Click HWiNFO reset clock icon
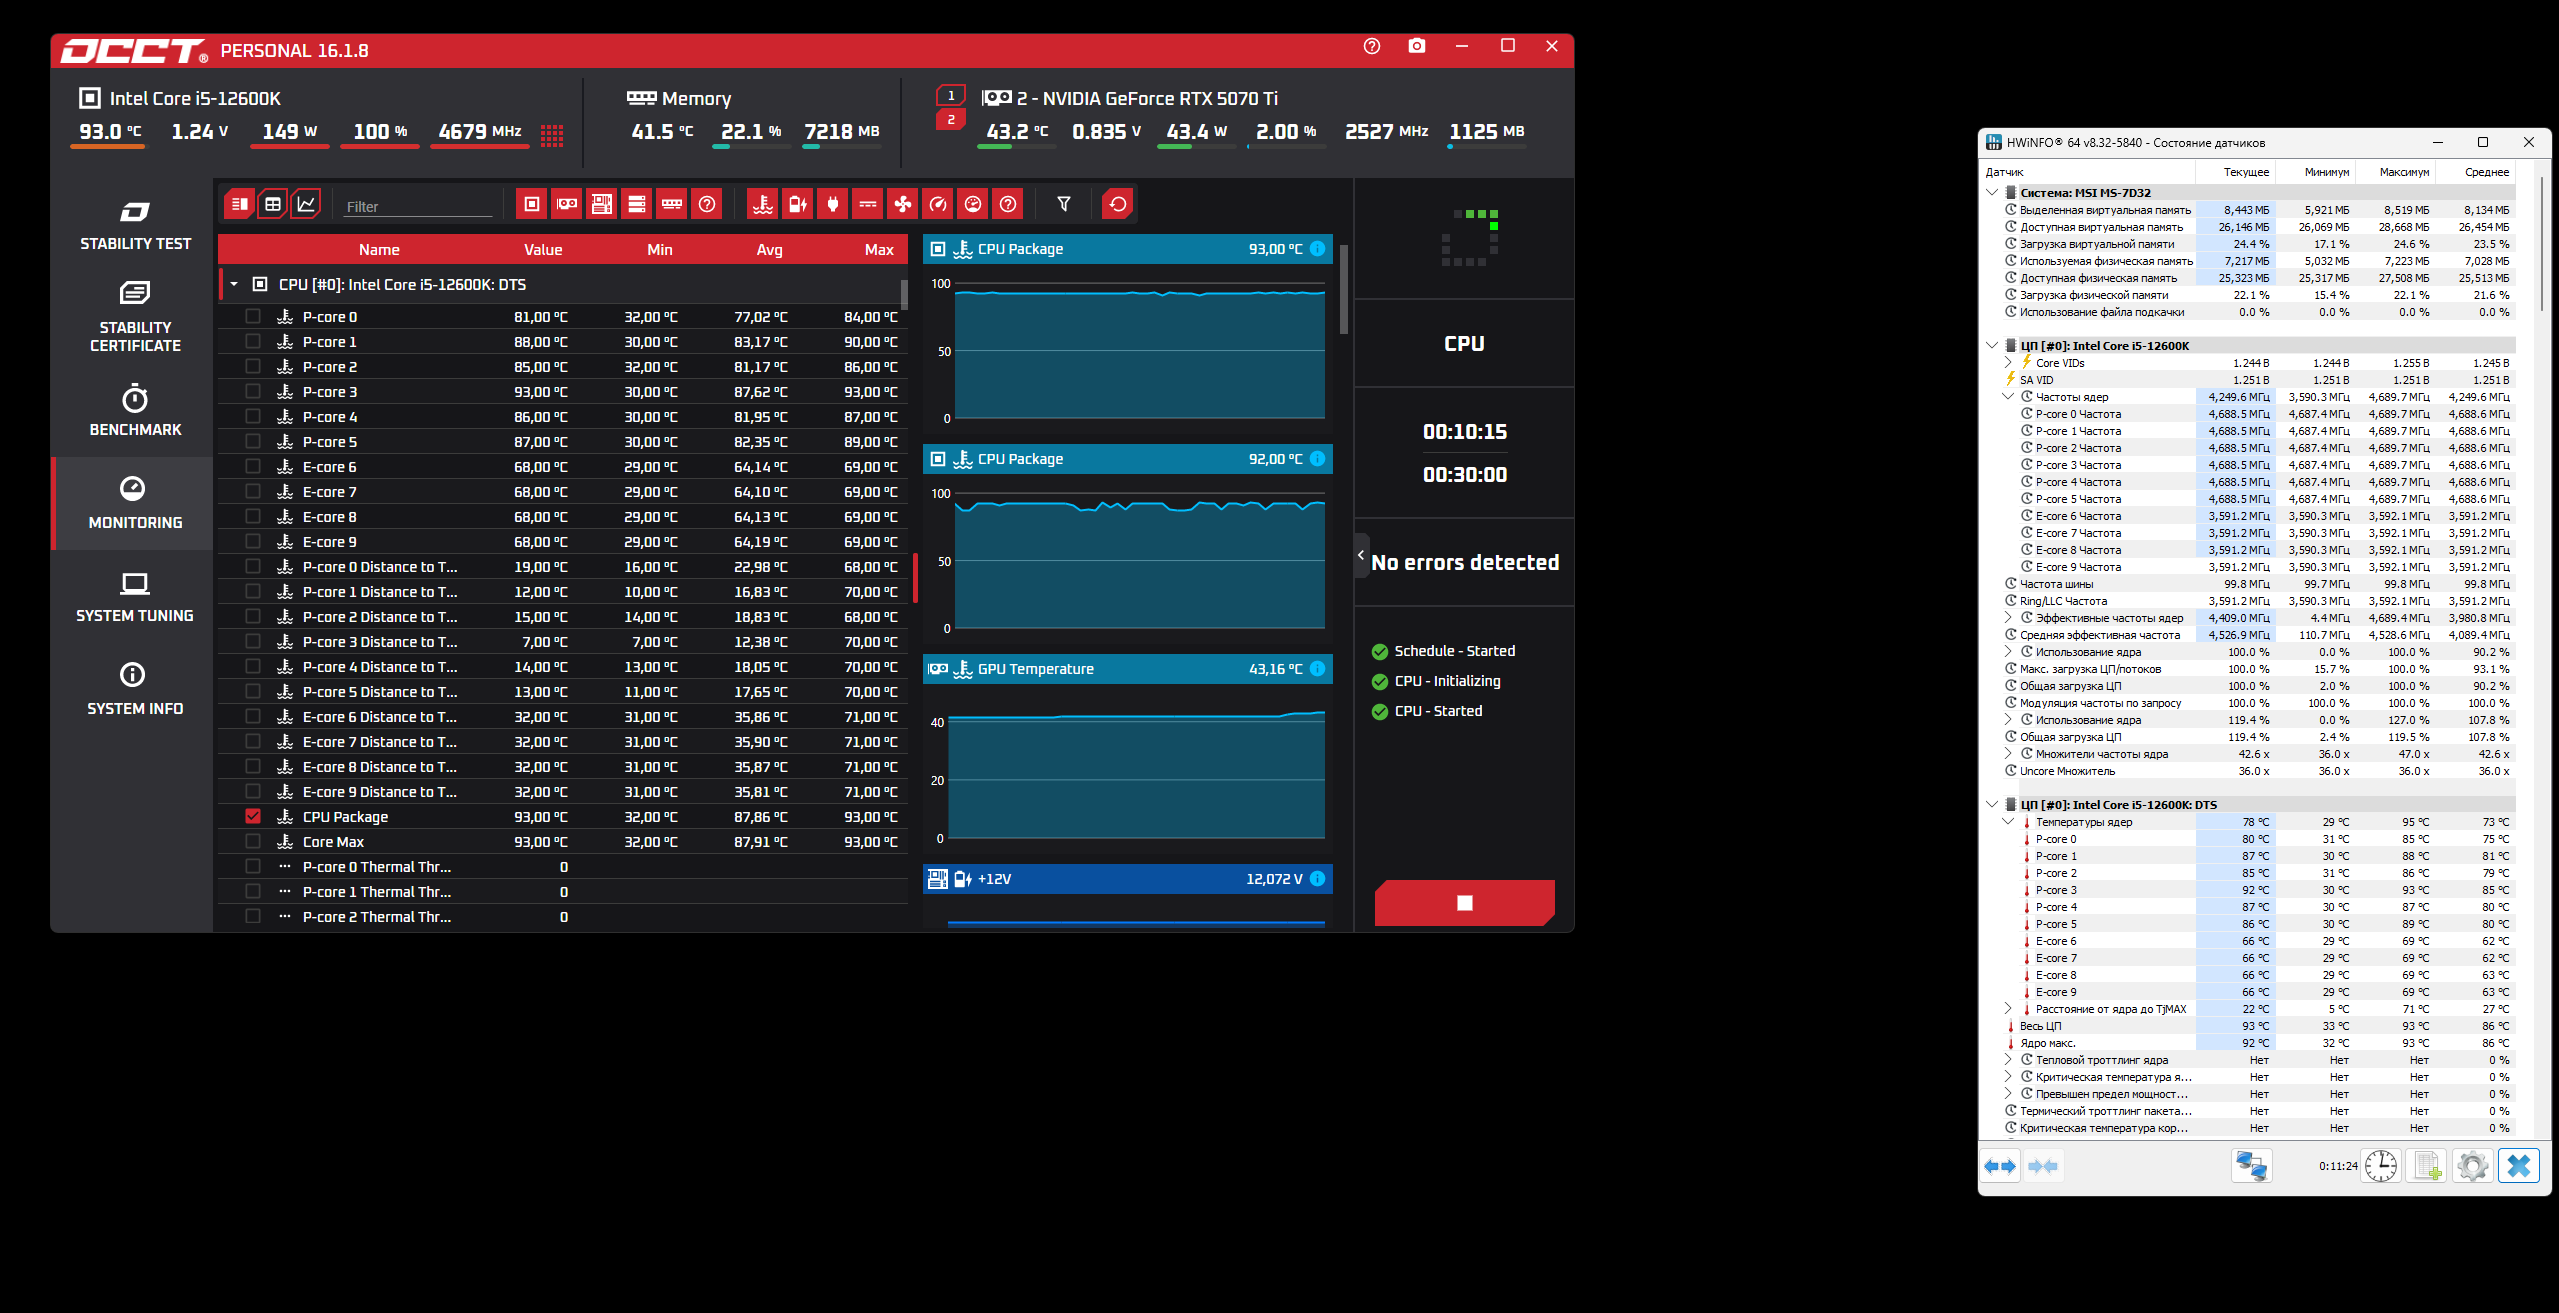2559x1313 pixels. (2380, 1166)
